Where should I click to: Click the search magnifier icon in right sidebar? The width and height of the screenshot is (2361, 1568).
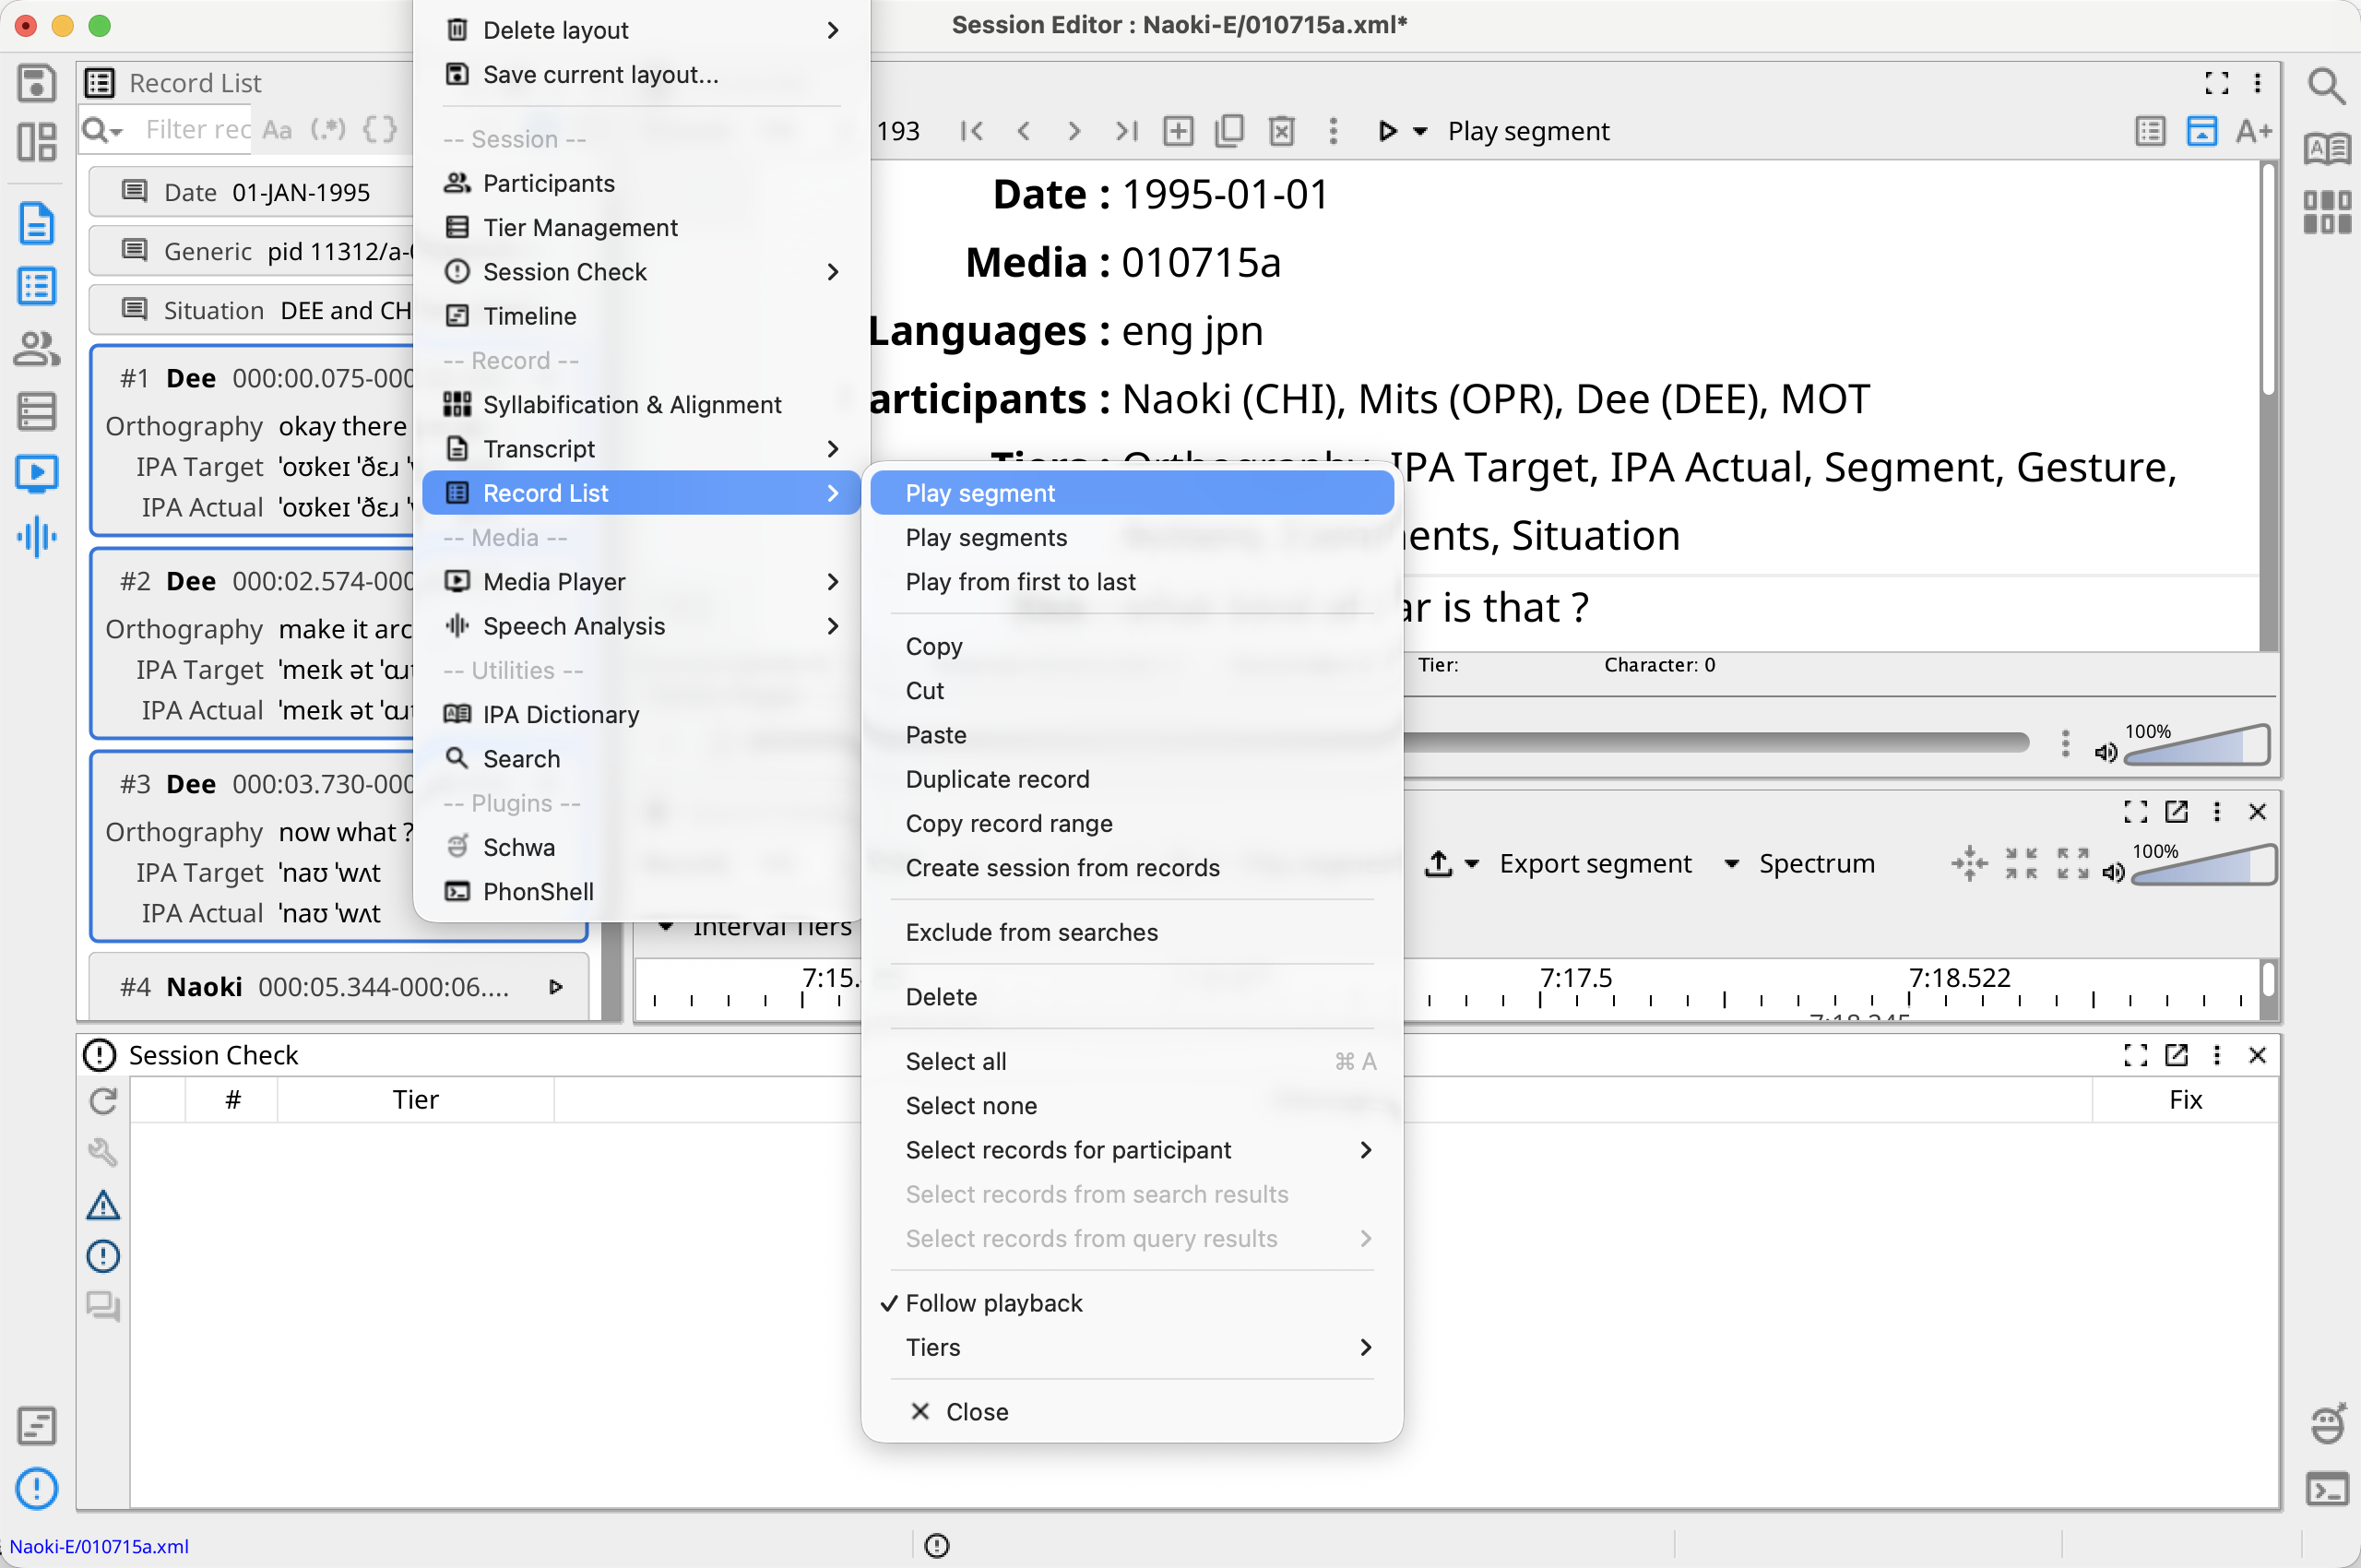click(x=2326, y=86)
